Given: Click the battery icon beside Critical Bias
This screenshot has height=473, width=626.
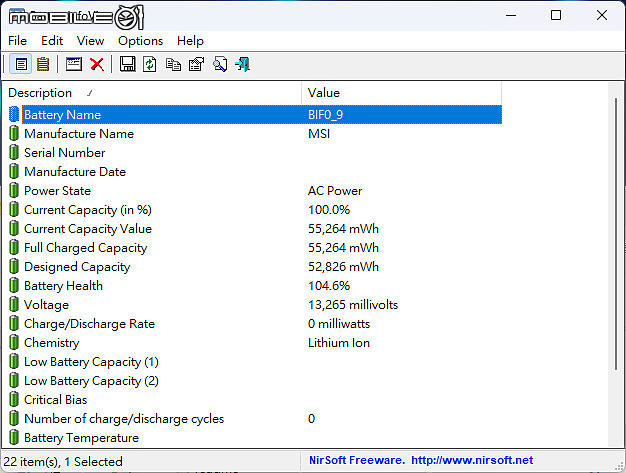Looking at the screenshot, I should (14, 400).
